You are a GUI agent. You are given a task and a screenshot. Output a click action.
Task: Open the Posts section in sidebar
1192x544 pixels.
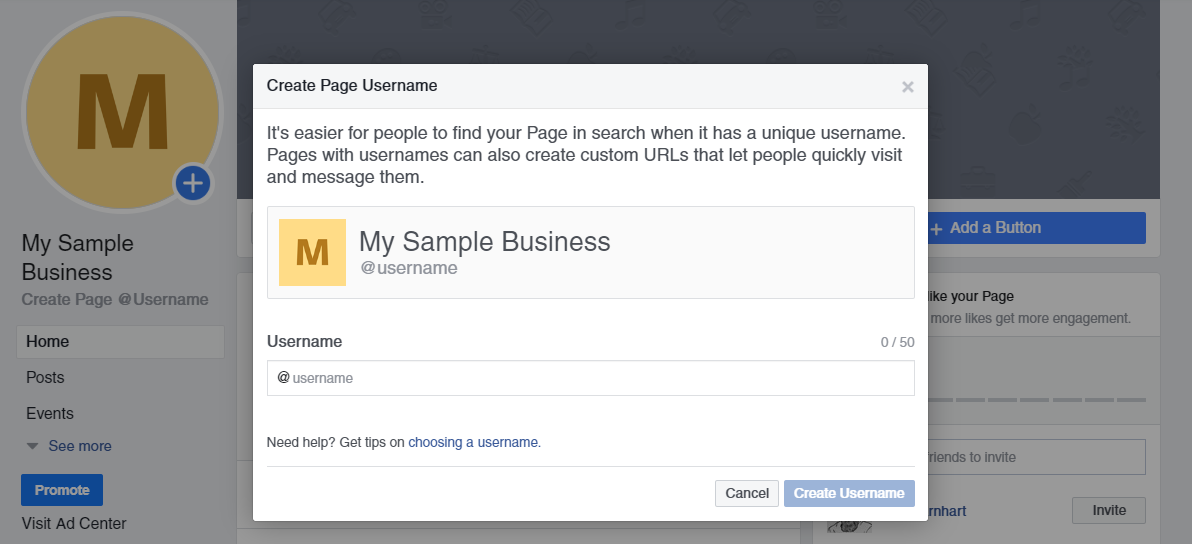click(x=45, y=378)
